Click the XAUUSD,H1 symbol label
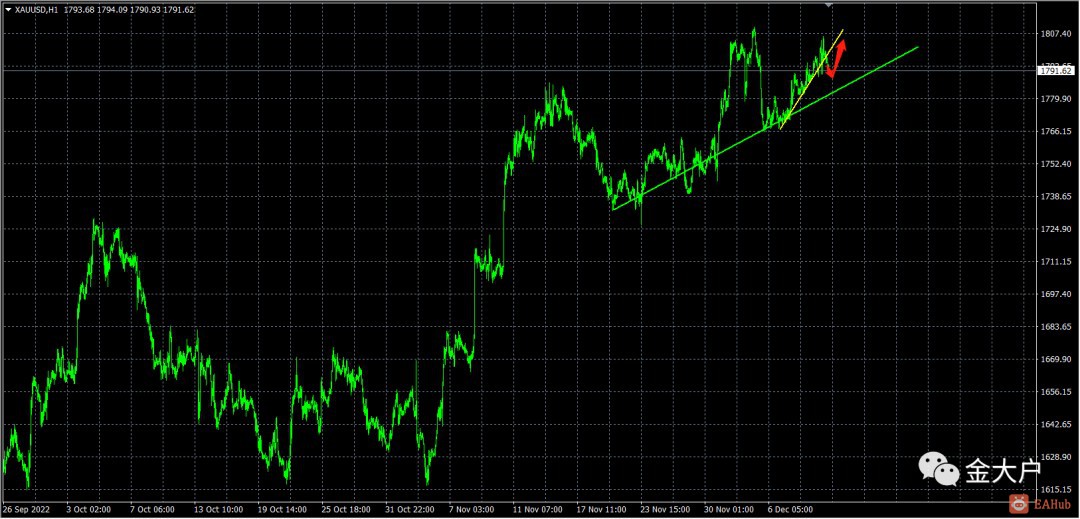Screen dimensions: 1080x519 37,10
